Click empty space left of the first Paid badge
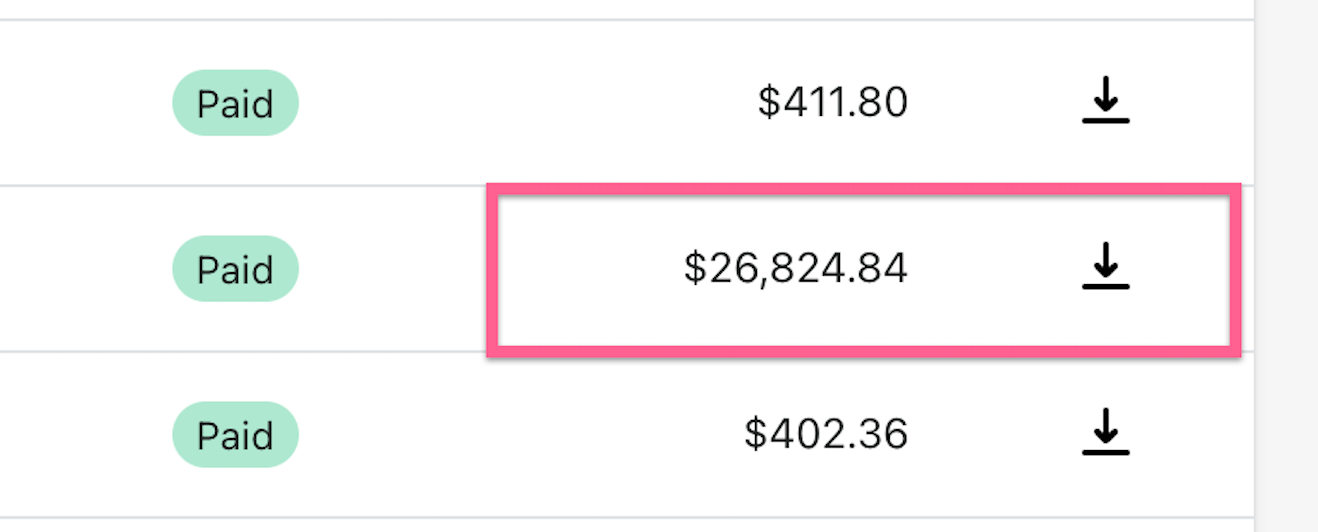The width and height of the screenshot is (1318, 532). click(85, 102)
